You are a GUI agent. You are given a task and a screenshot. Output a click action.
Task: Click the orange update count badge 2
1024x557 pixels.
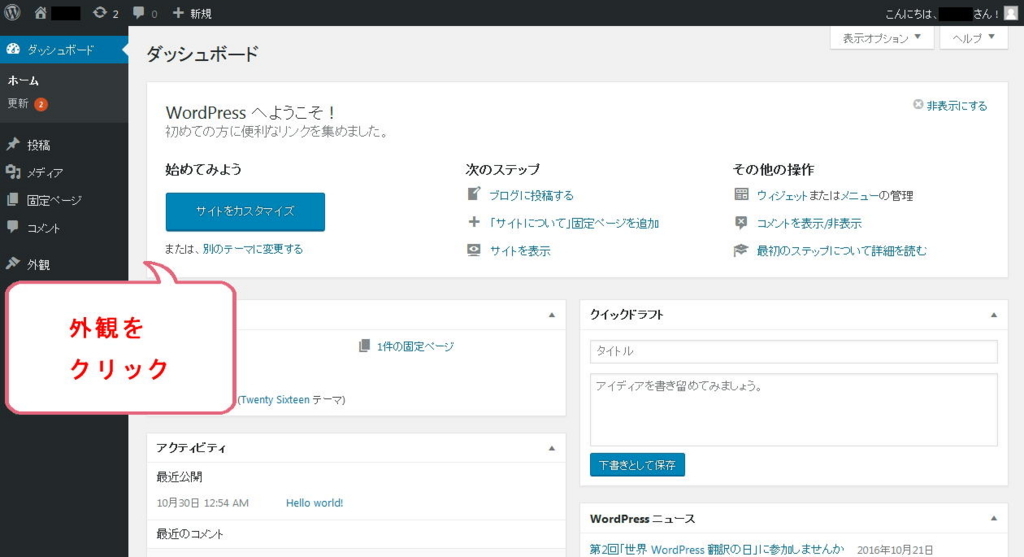(40, 104)
